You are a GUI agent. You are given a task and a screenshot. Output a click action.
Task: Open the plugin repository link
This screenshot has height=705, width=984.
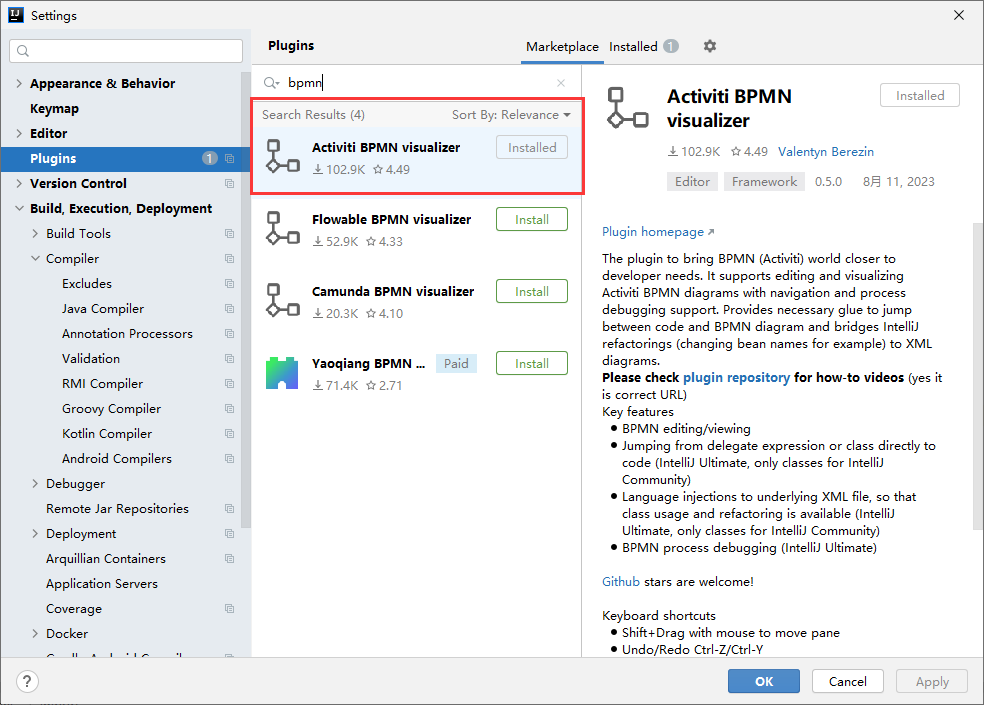point(736,377)
